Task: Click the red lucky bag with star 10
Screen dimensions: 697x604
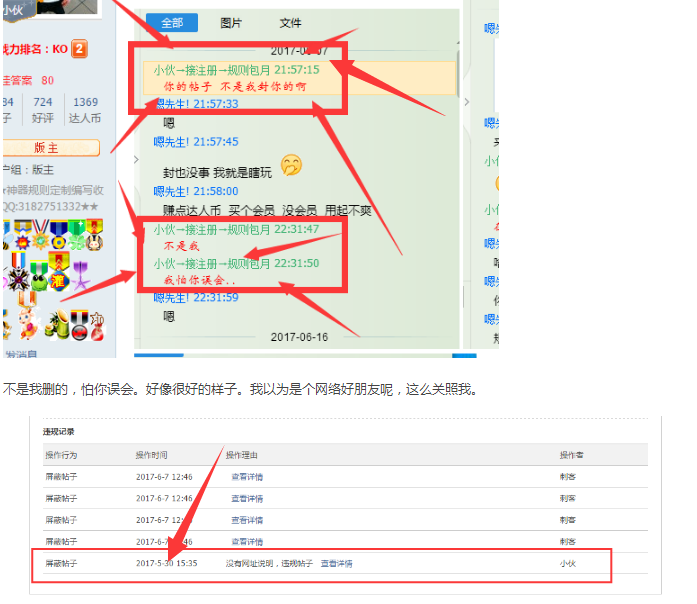Action: 97,326
